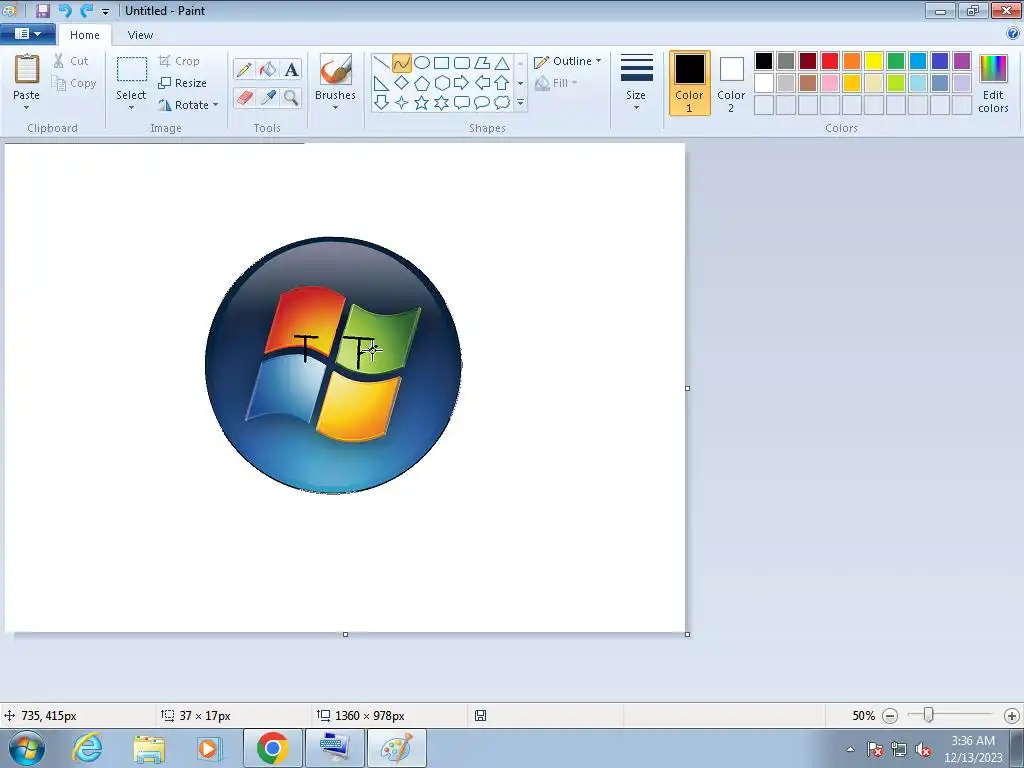The image size is (1024, 768).
Task: Open Paint Help icon
Action: pyautogui.click(x=1013, y=34)
